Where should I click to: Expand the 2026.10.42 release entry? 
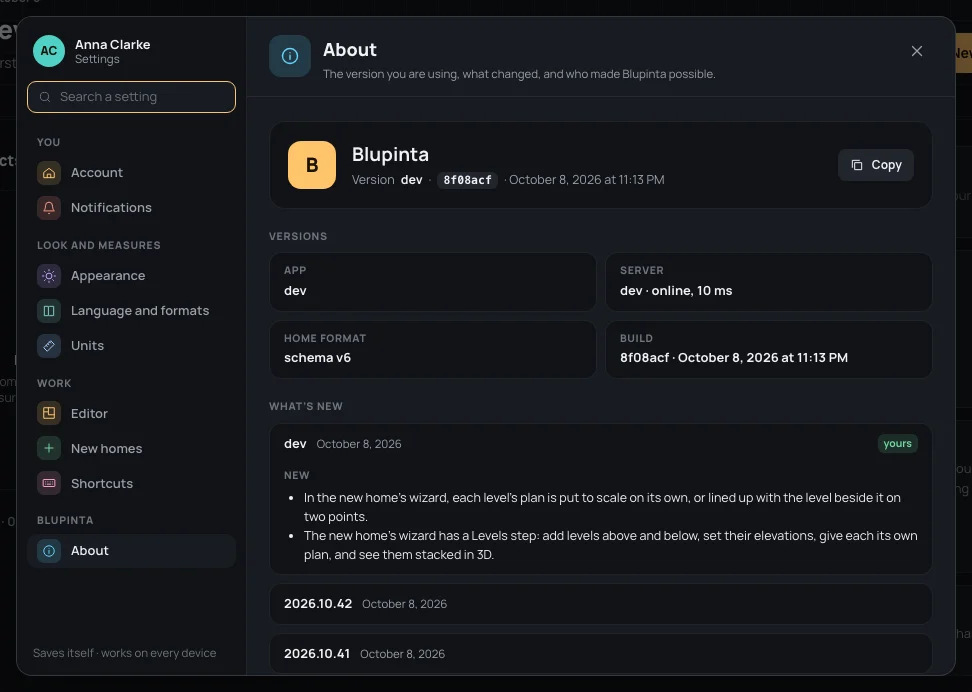click(x=601, y=604)
